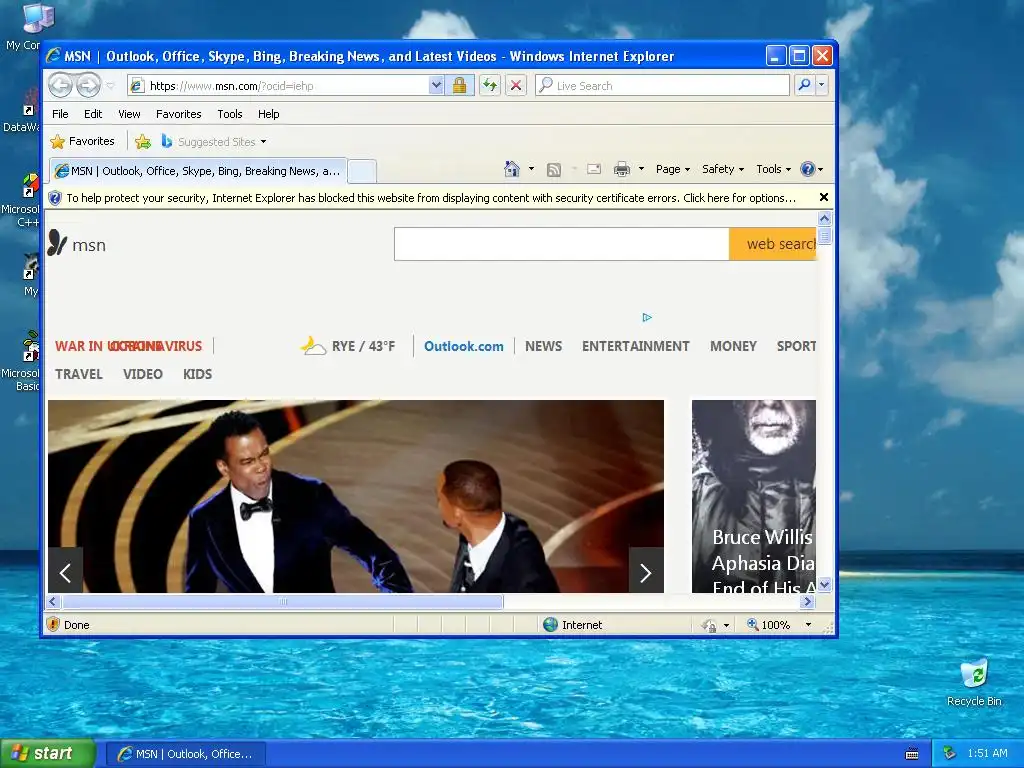Click the RYE weather icon
1024x768 pixels.
click(x=313, y=345)
